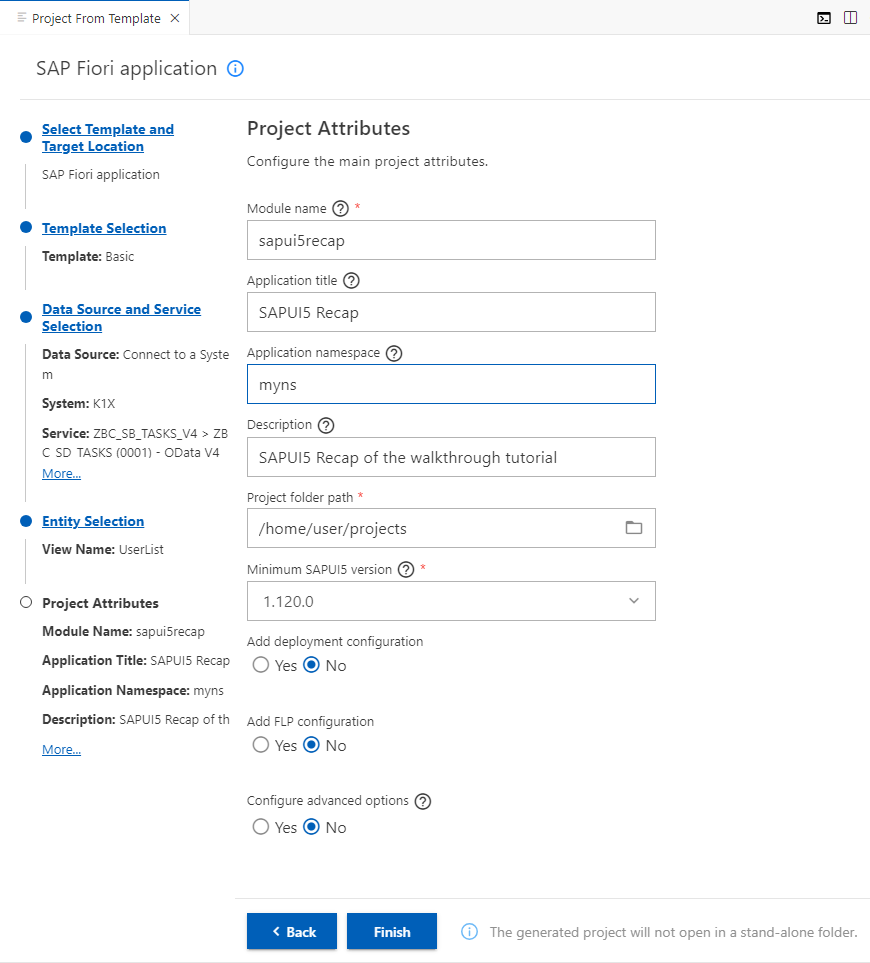Open info icon next to SAP Fiori application
The image size is (870, 963).
235,68
